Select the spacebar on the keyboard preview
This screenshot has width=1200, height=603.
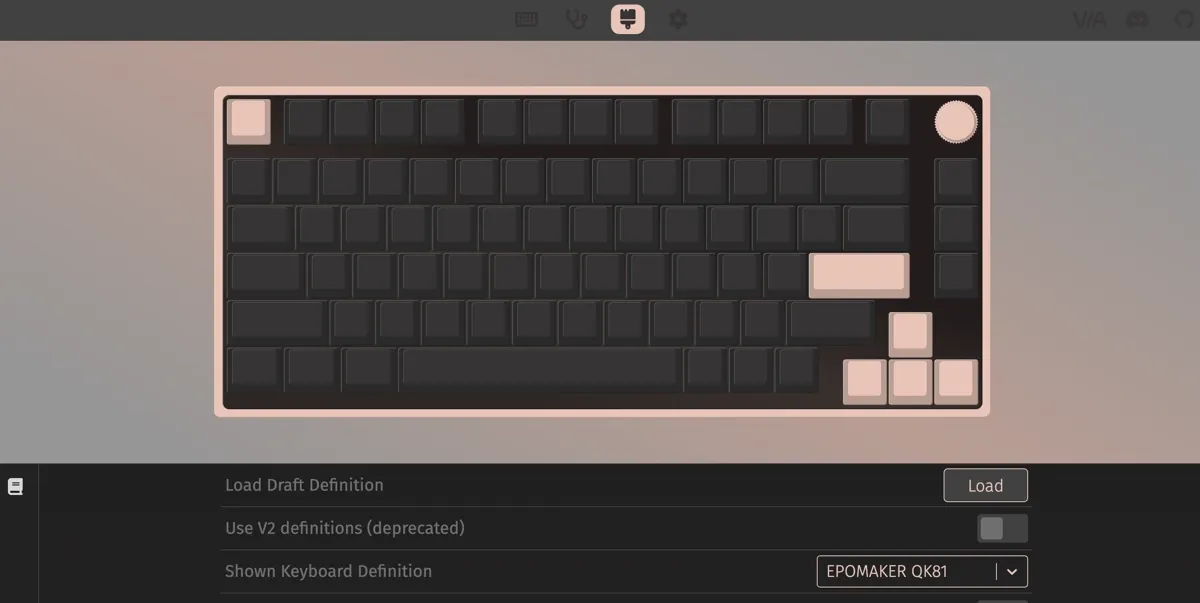point(540,369)
